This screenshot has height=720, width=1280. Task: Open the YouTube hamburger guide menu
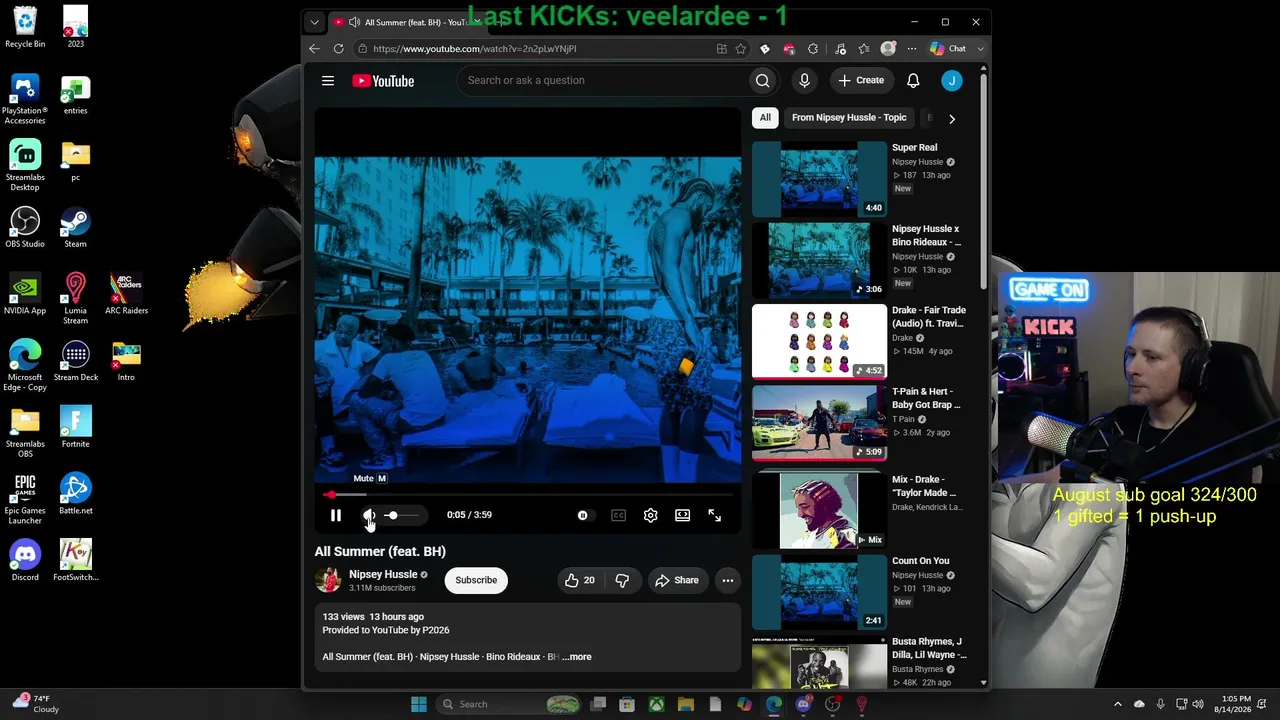[328, 80]
